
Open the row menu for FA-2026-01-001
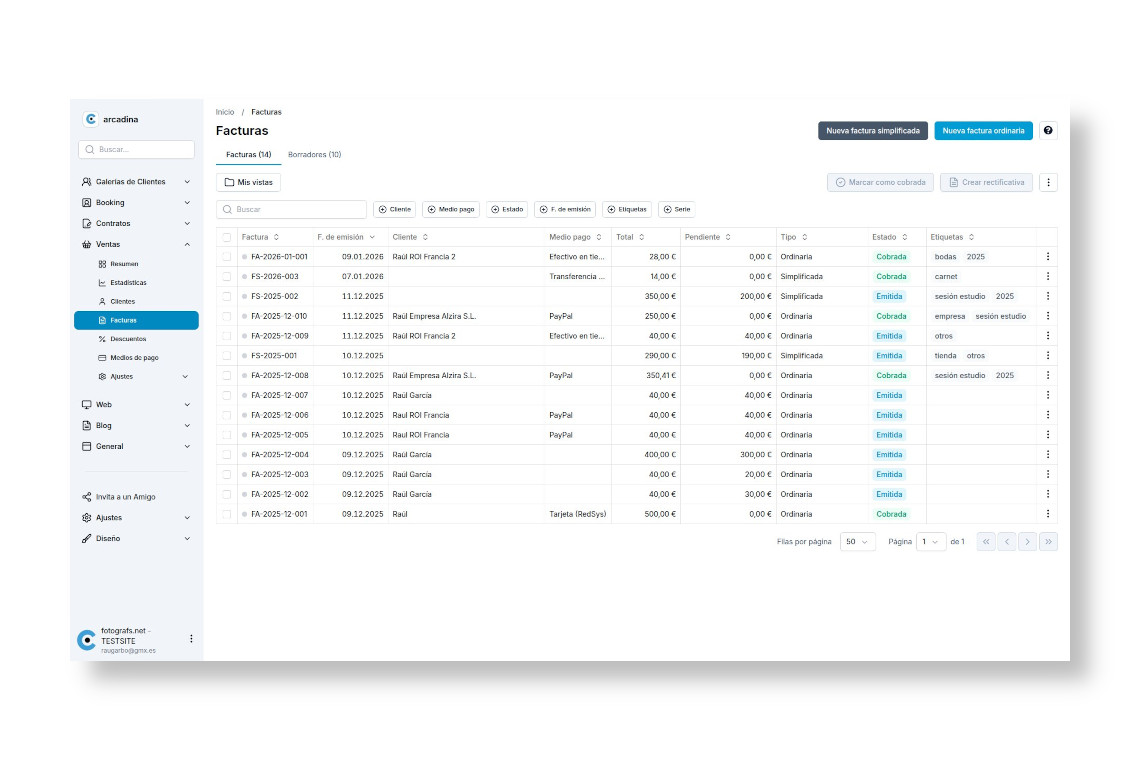[x=1047, y=256]
